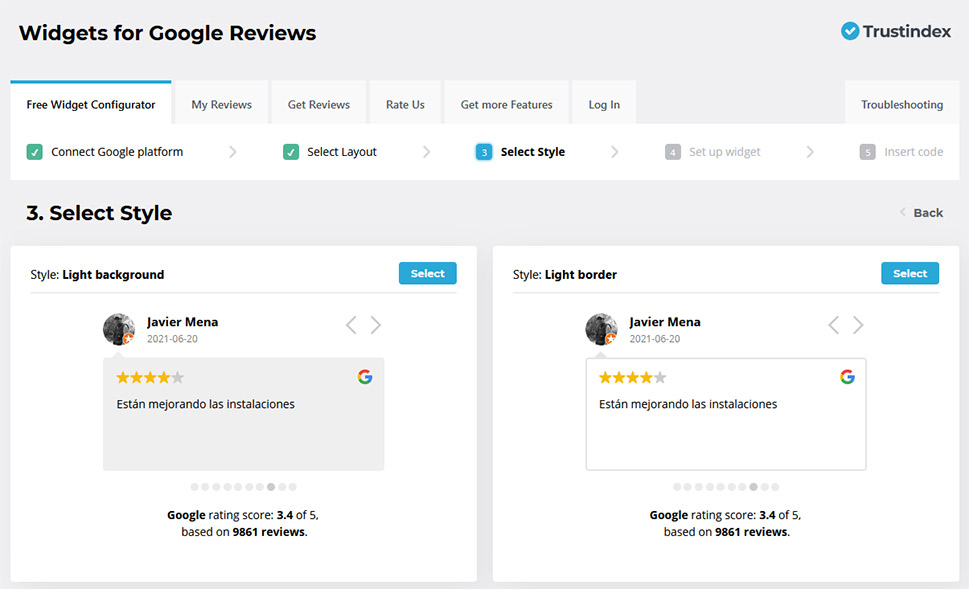Click Javier Mena's avatar in Light background preview
This screenshot has height=589, width=969.
click(x=119, y=329)
